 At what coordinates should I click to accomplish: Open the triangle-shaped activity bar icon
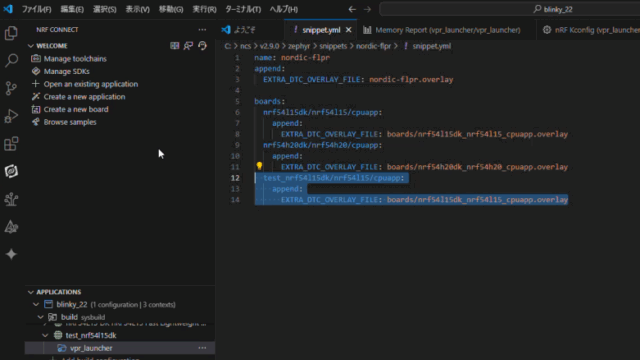[11, 227]
